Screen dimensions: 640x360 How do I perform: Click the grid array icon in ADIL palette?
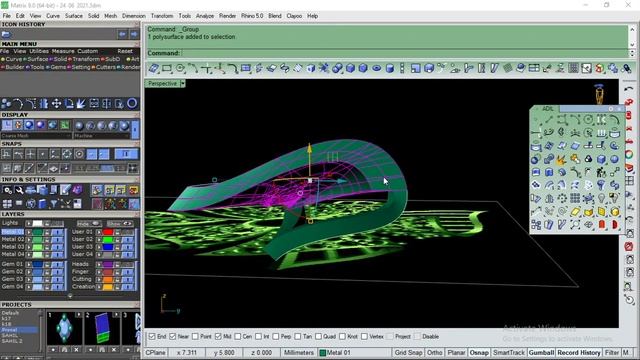[x=575, y=198]
